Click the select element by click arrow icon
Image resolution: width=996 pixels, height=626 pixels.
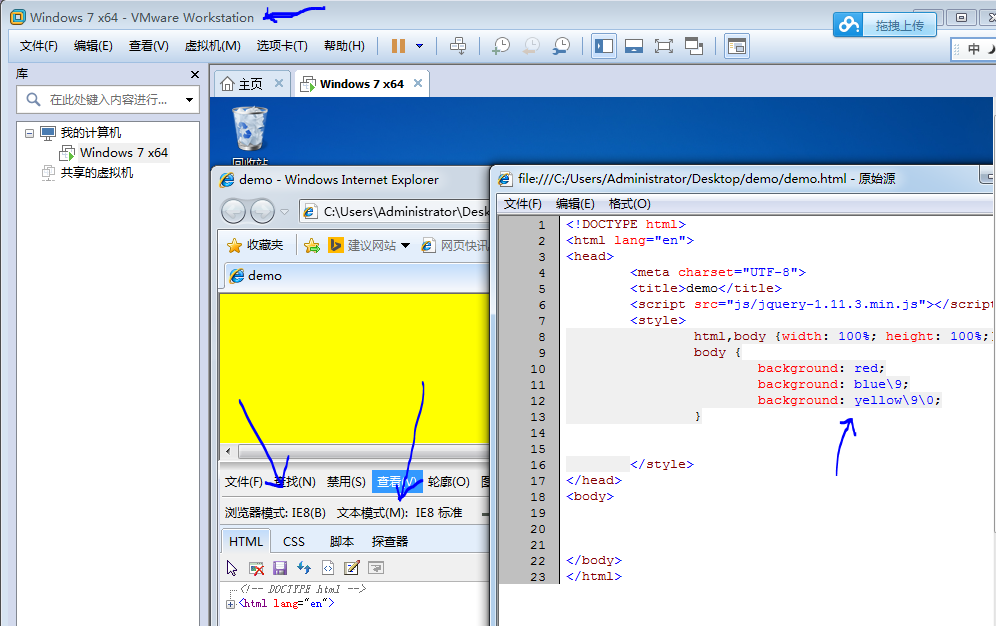pos(232,568)
